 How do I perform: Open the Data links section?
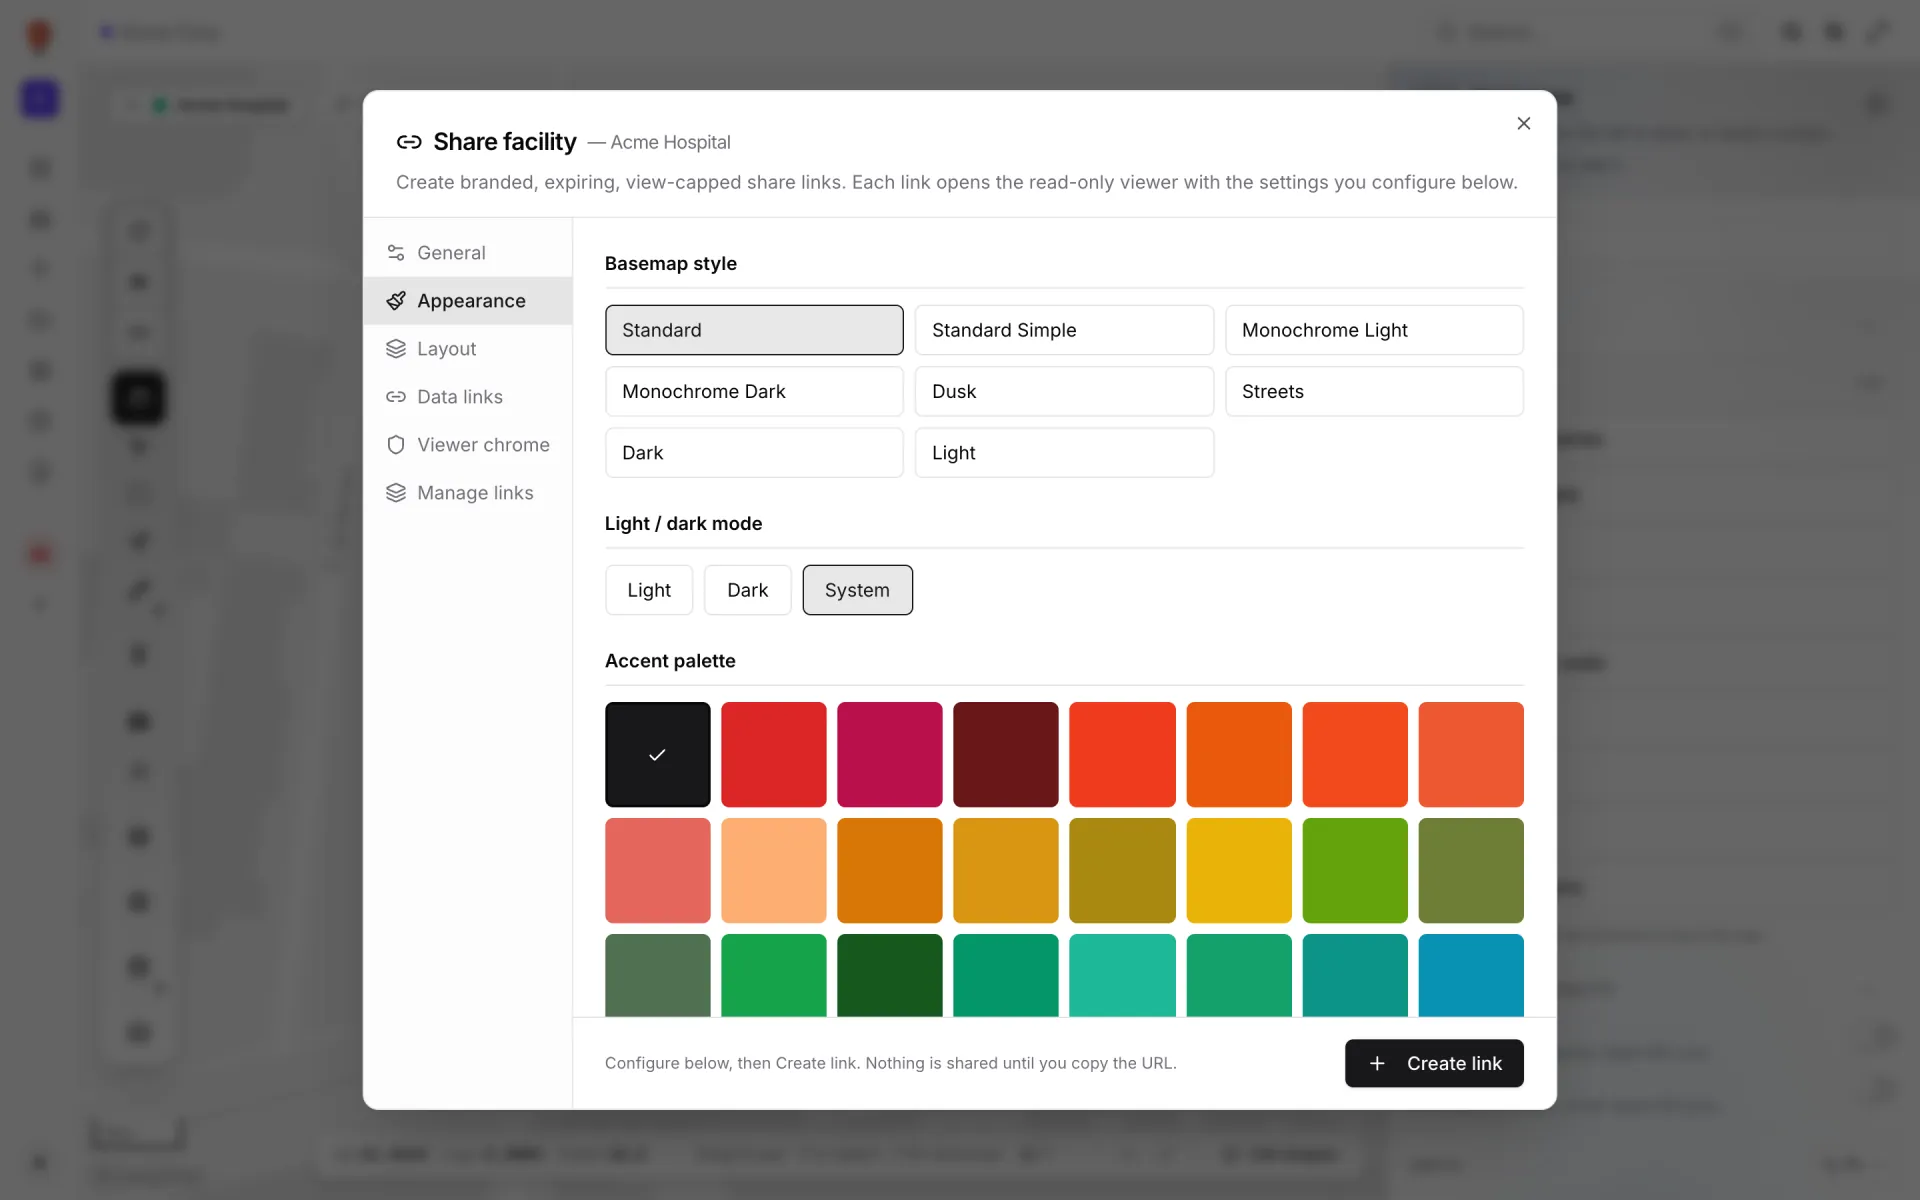467,397
